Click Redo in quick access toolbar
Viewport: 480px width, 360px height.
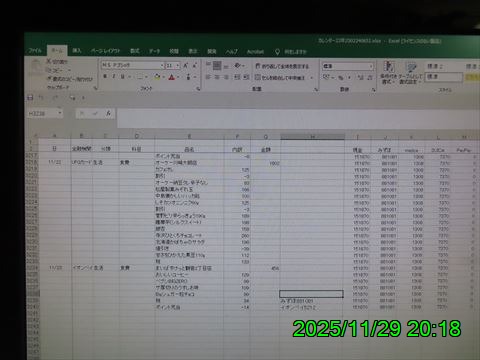pos(55,97)
